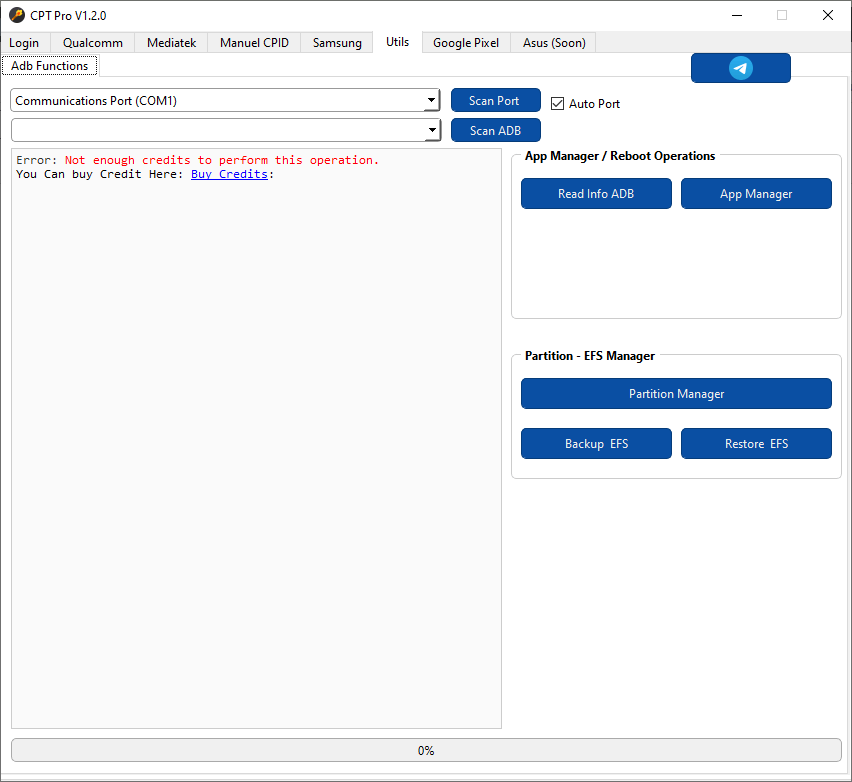The image size is (852, 782).
Task: Open the Buy Credits link
Action: 228,173
